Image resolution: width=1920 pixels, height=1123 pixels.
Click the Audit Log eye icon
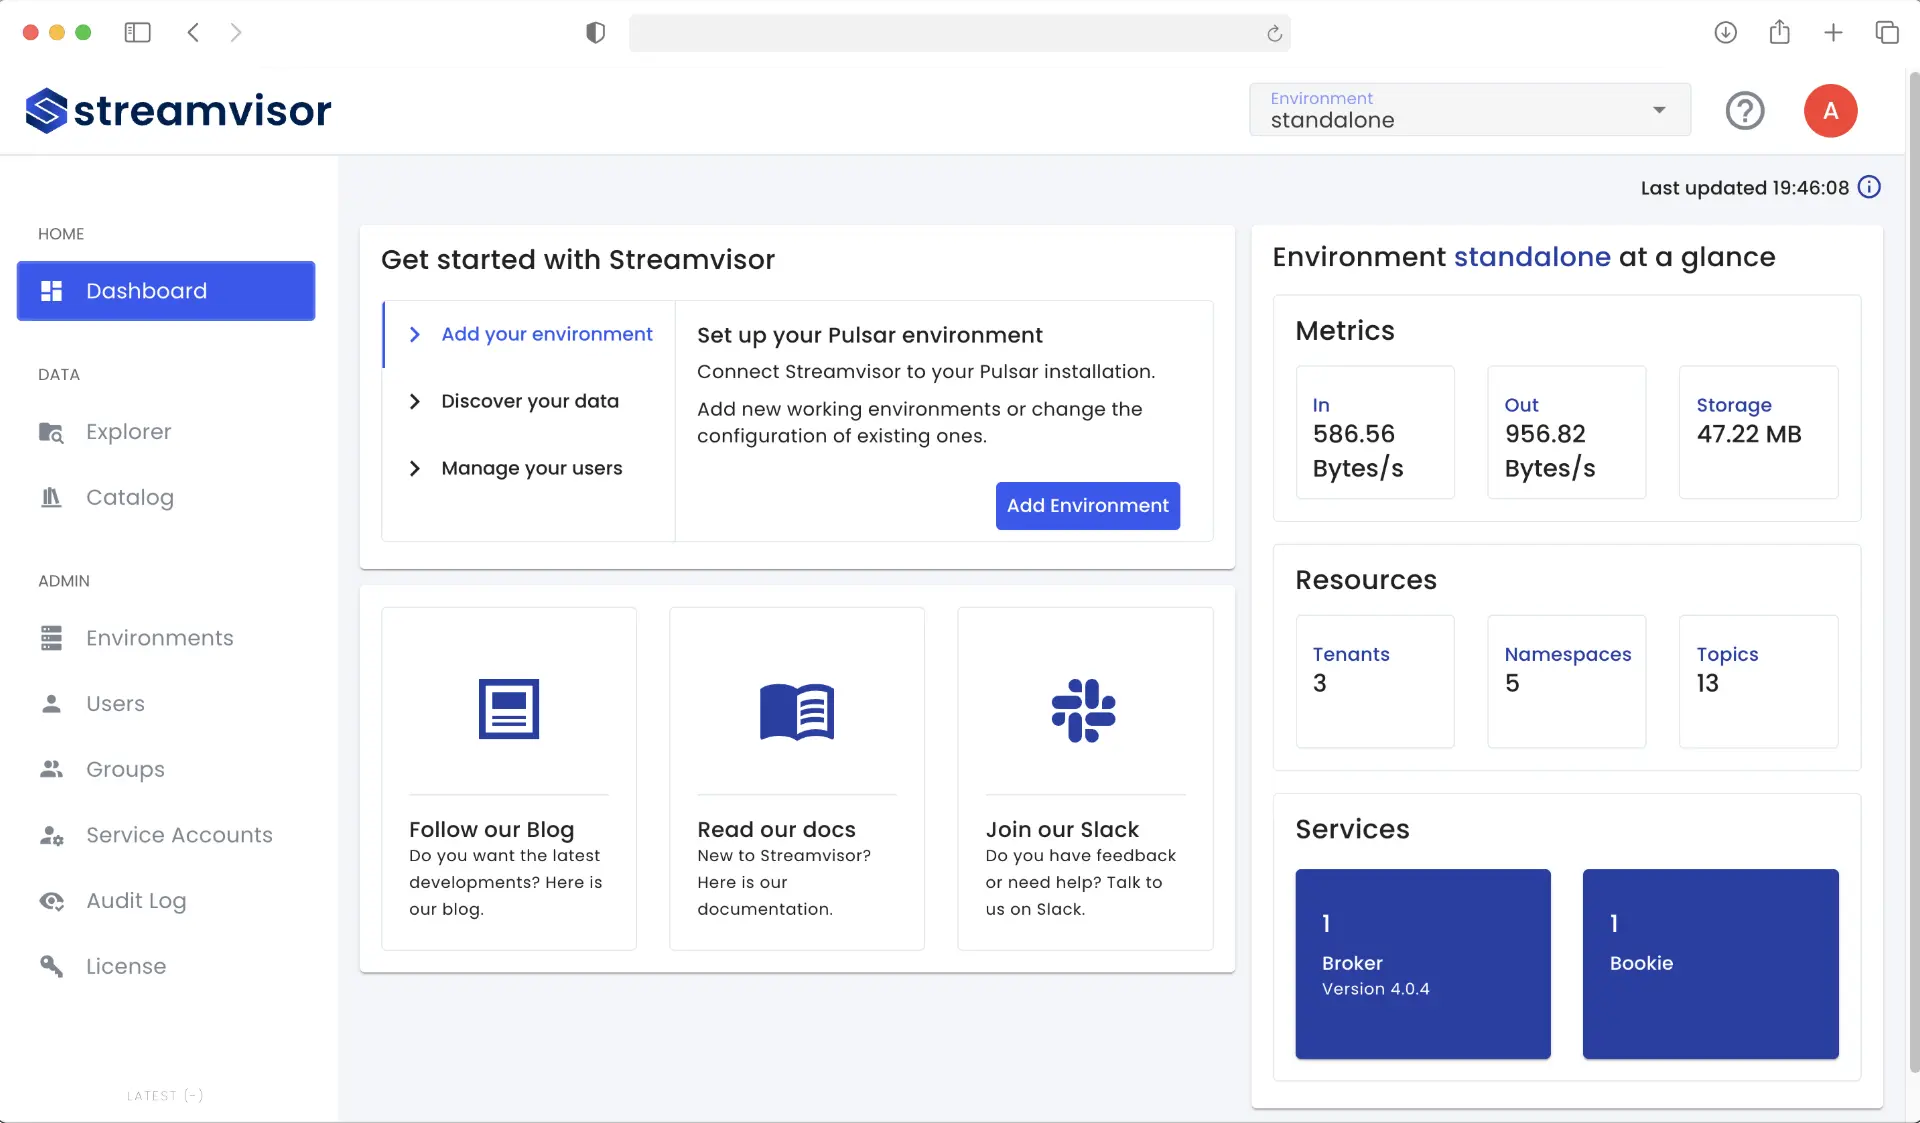(51, 901)
